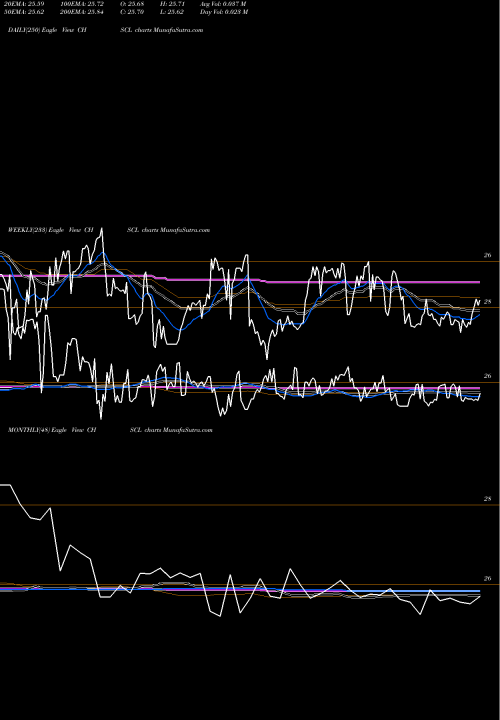
Task: Select the 50EMA value in header
Action: coord(24,12)
